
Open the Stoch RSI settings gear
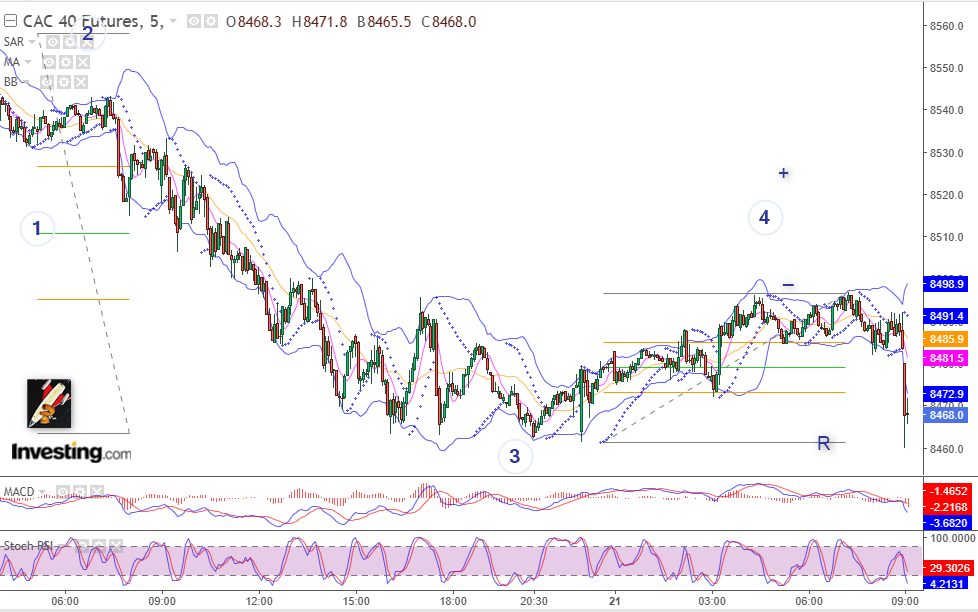[99, 546]
